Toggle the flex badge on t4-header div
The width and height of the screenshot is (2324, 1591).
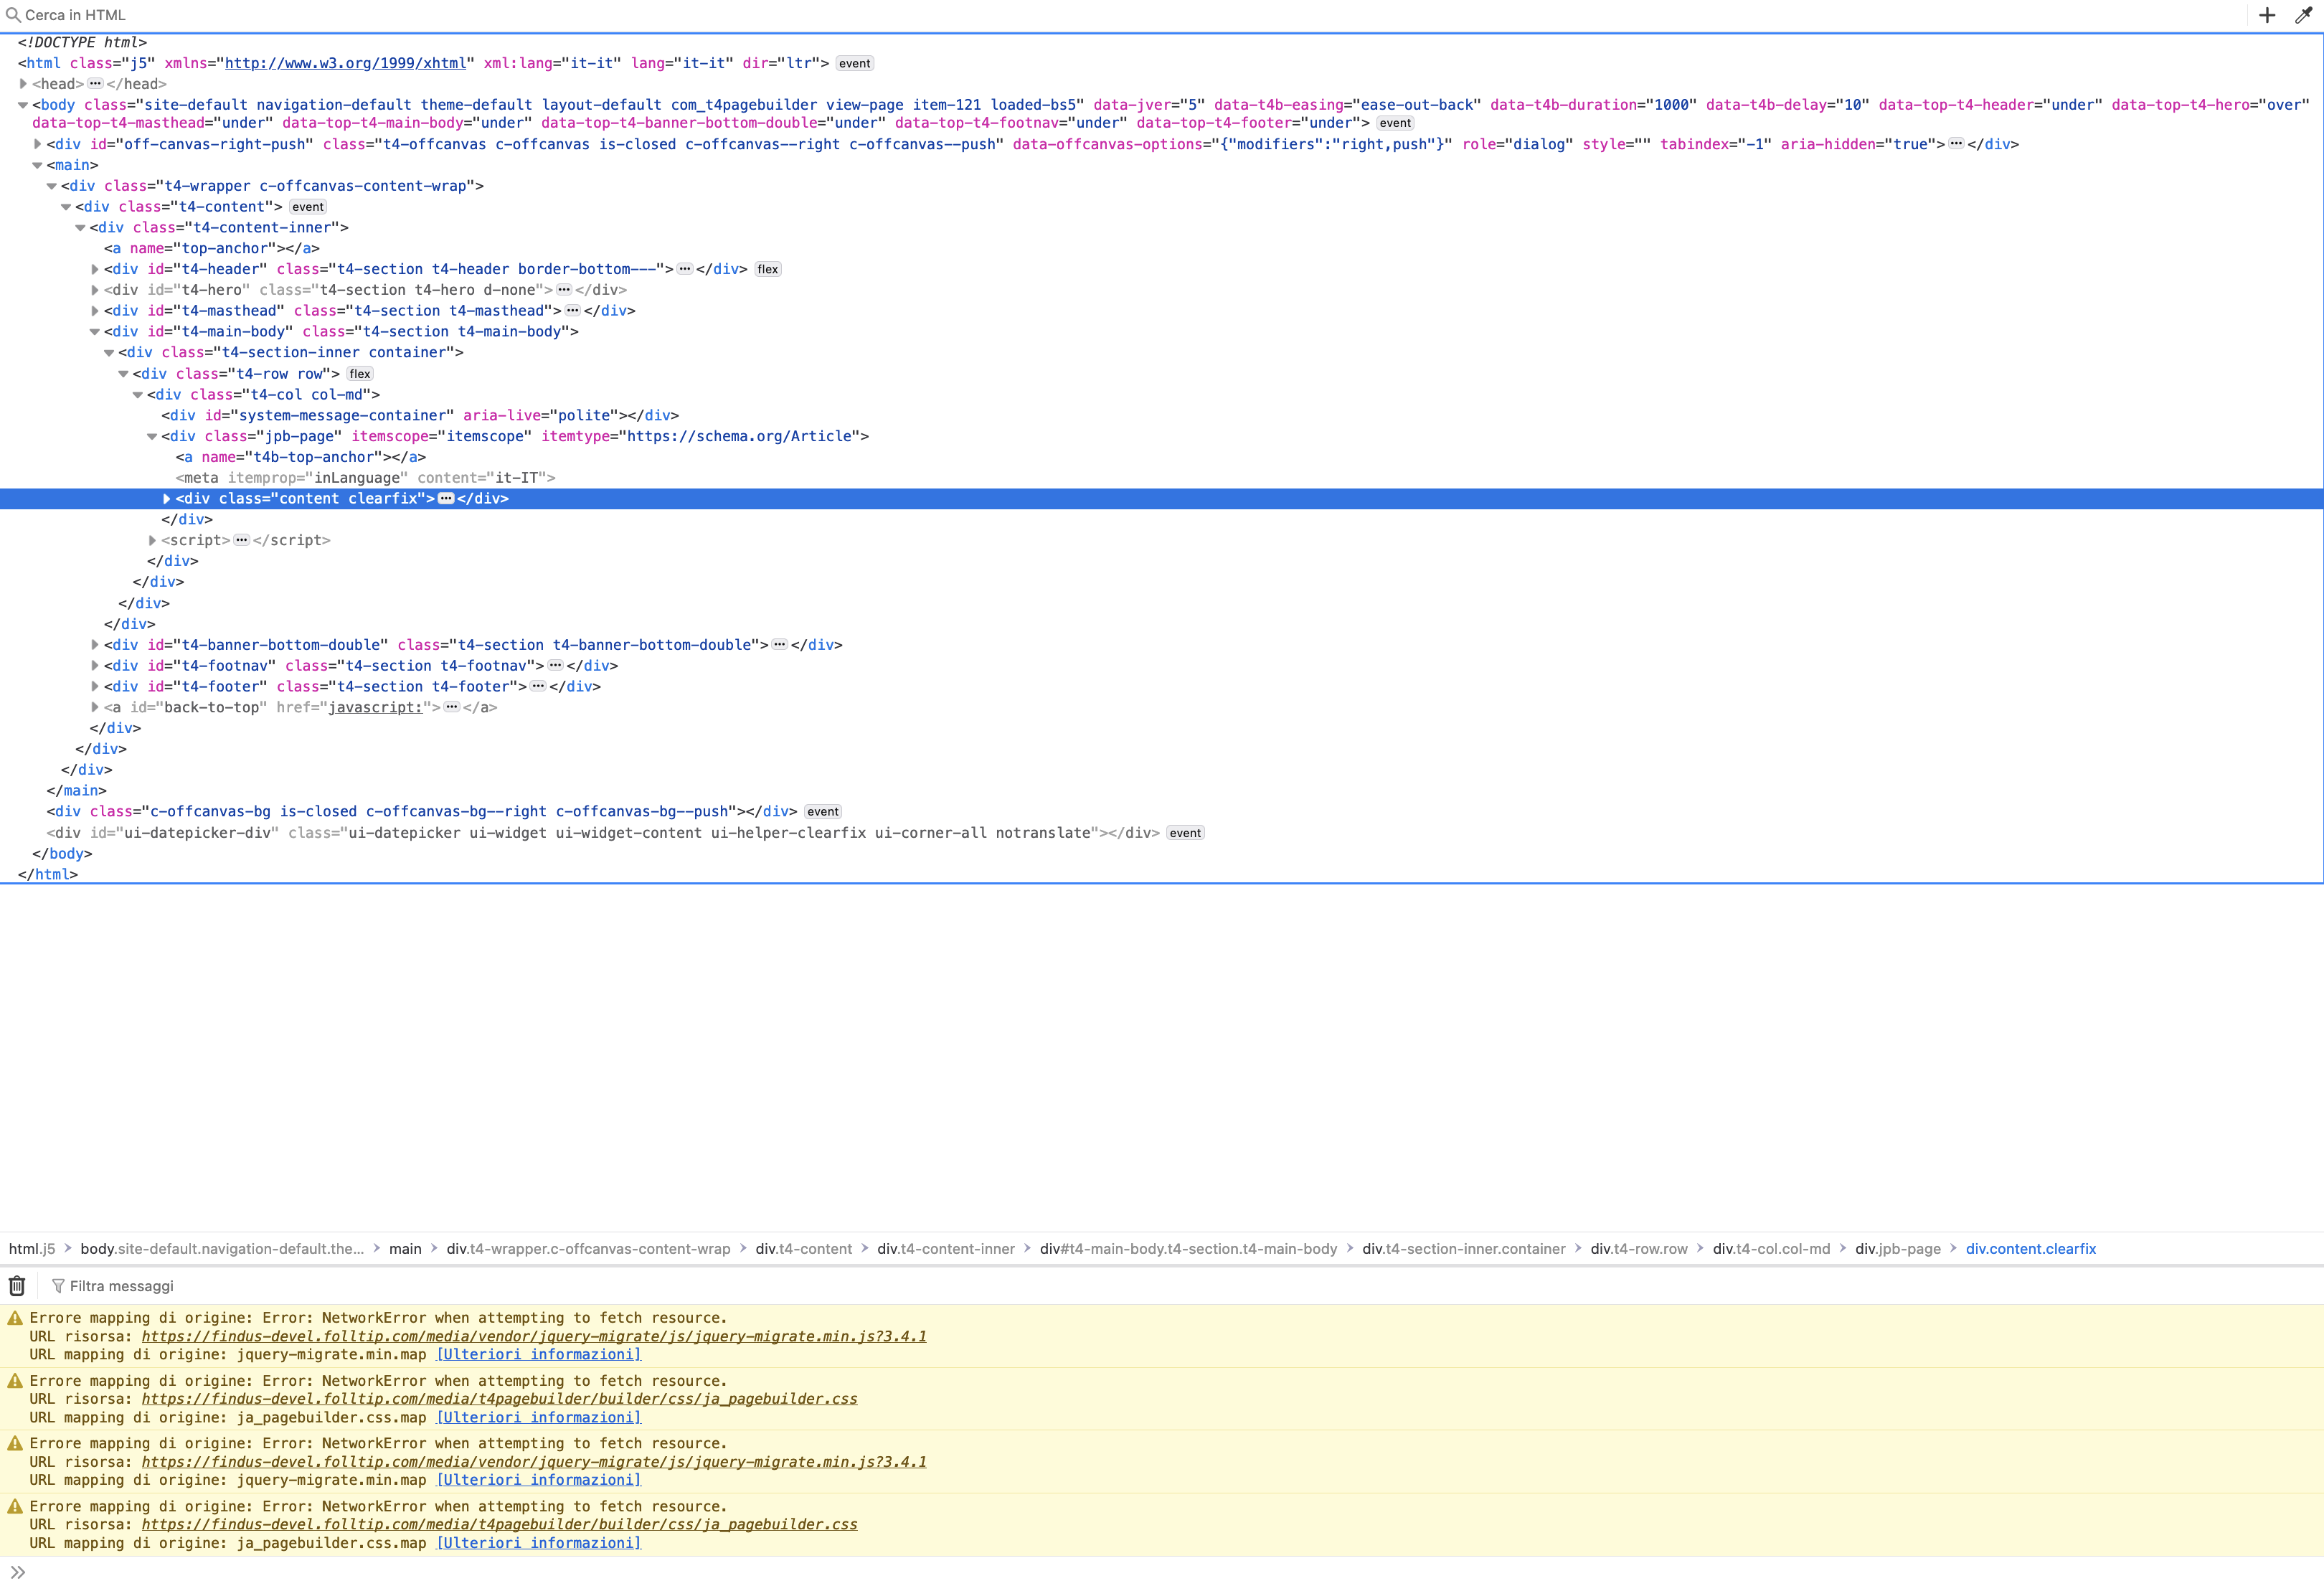tap(767, 269)
